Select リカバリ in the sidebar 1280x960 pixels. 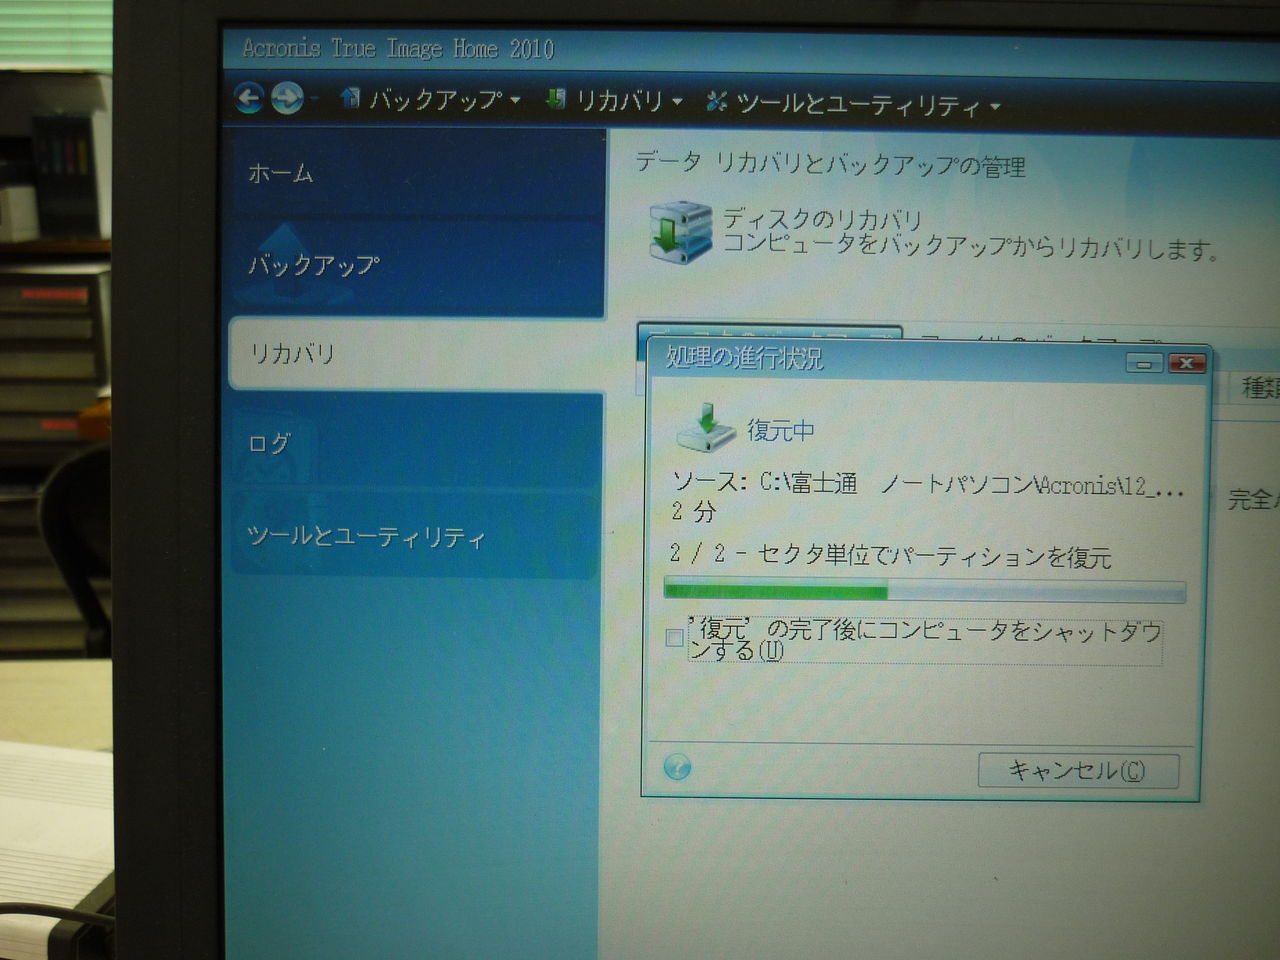pyautogui.click(x=416, y=353)
